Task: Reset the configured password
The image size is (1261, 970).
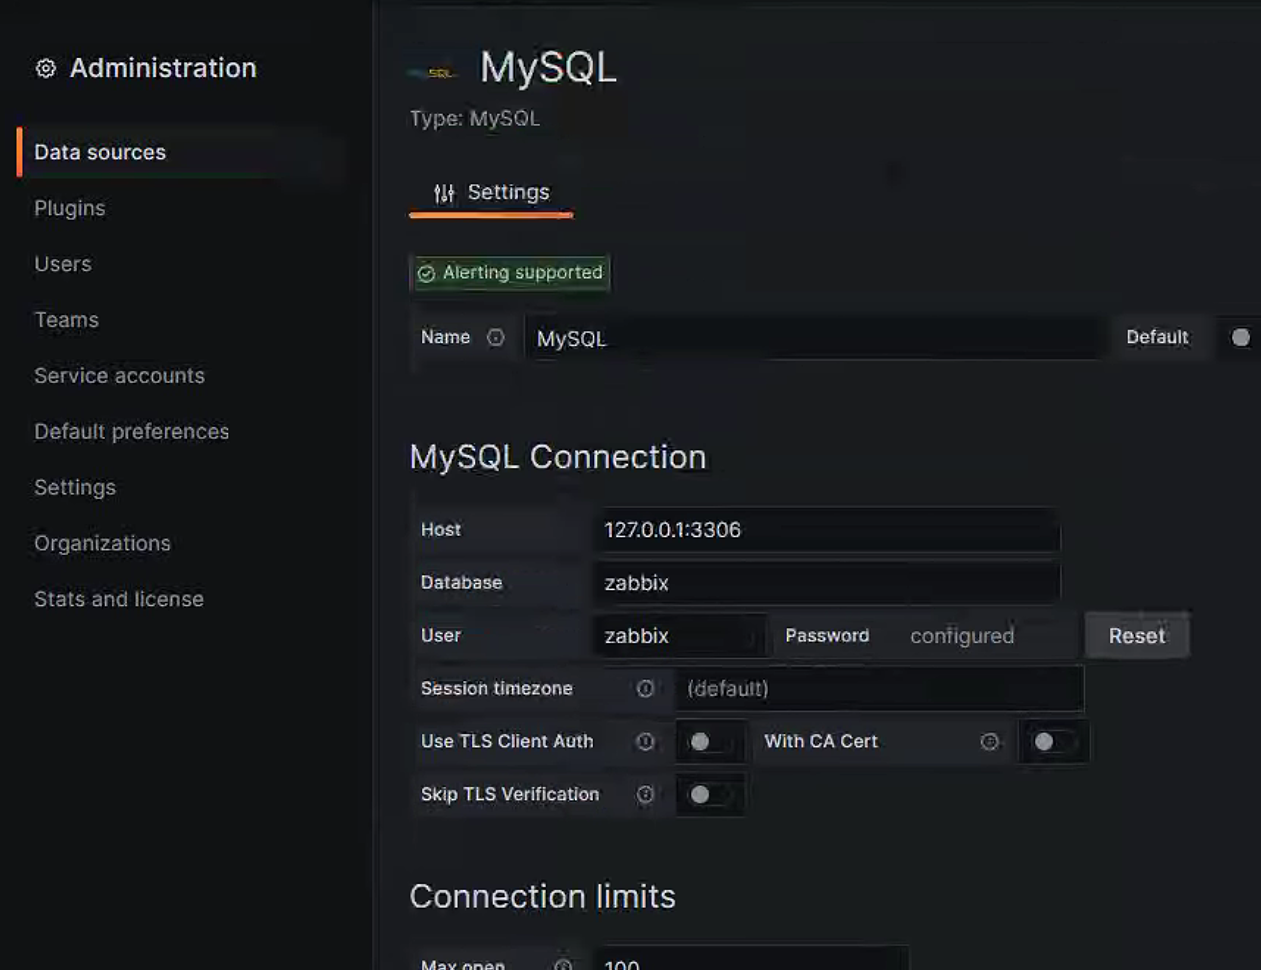Action: [x=1136, y=636]
